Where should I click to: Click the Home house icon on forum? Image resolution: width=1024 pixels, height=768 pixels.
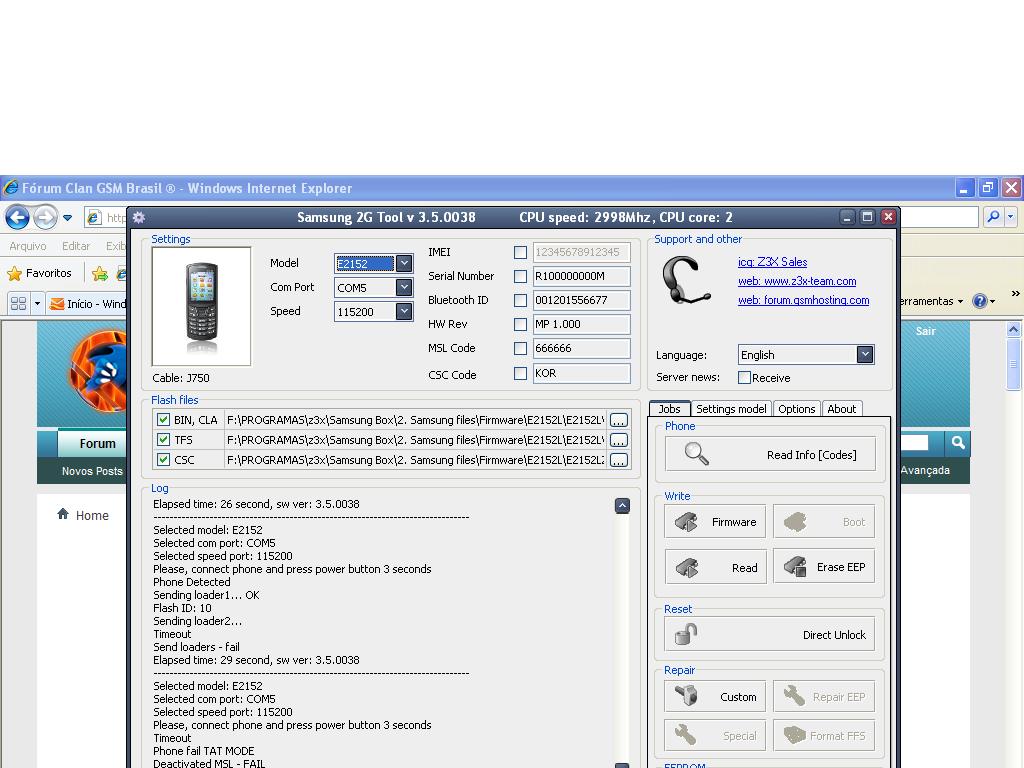click(63, 514)
